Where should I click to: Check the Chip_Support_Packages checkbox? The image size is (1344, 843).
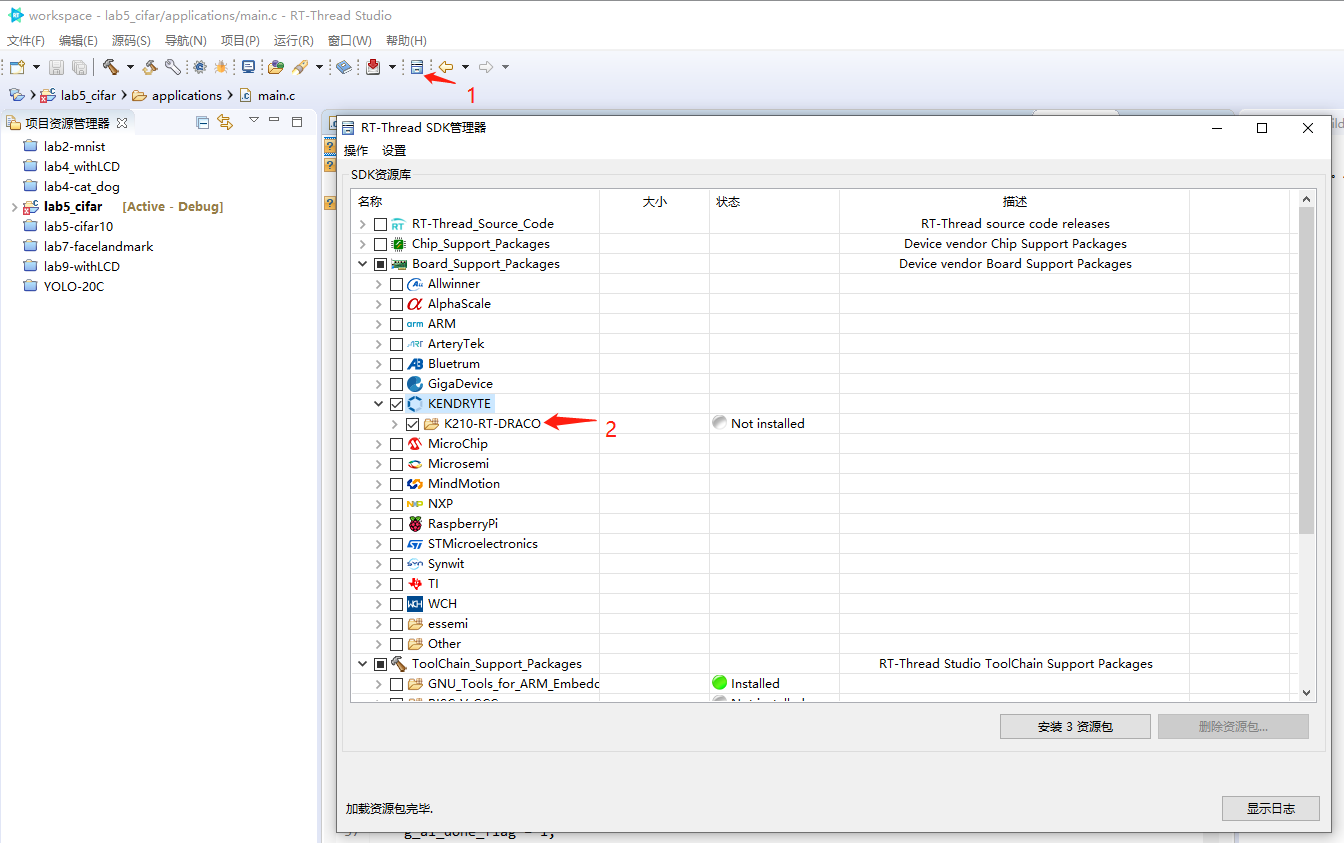[x=380, y=244]
